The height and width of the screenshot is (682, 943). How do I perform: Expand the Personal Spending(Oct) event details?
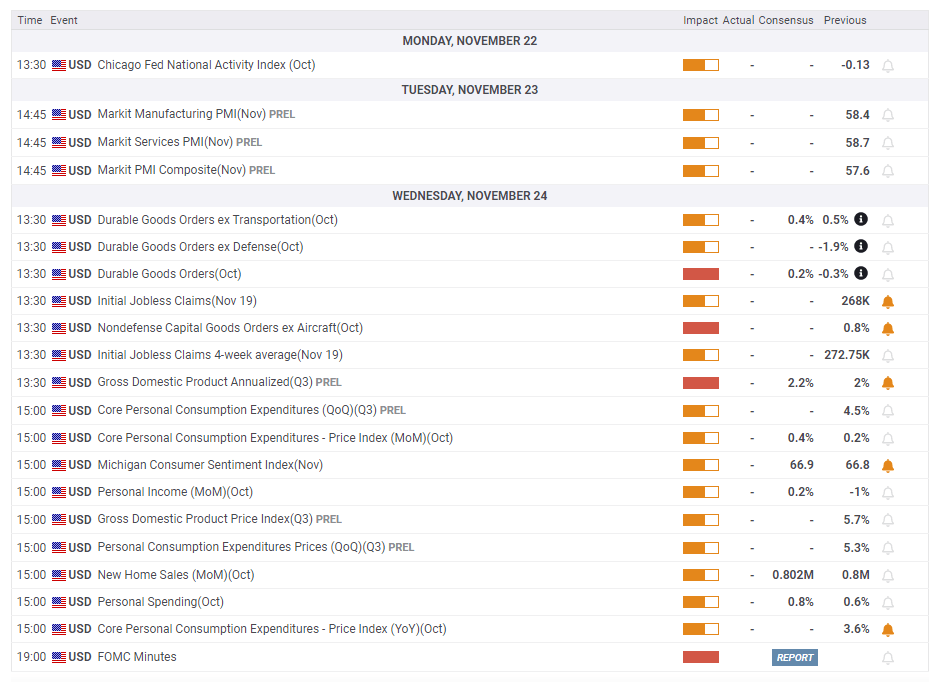(x=160, y=602)
